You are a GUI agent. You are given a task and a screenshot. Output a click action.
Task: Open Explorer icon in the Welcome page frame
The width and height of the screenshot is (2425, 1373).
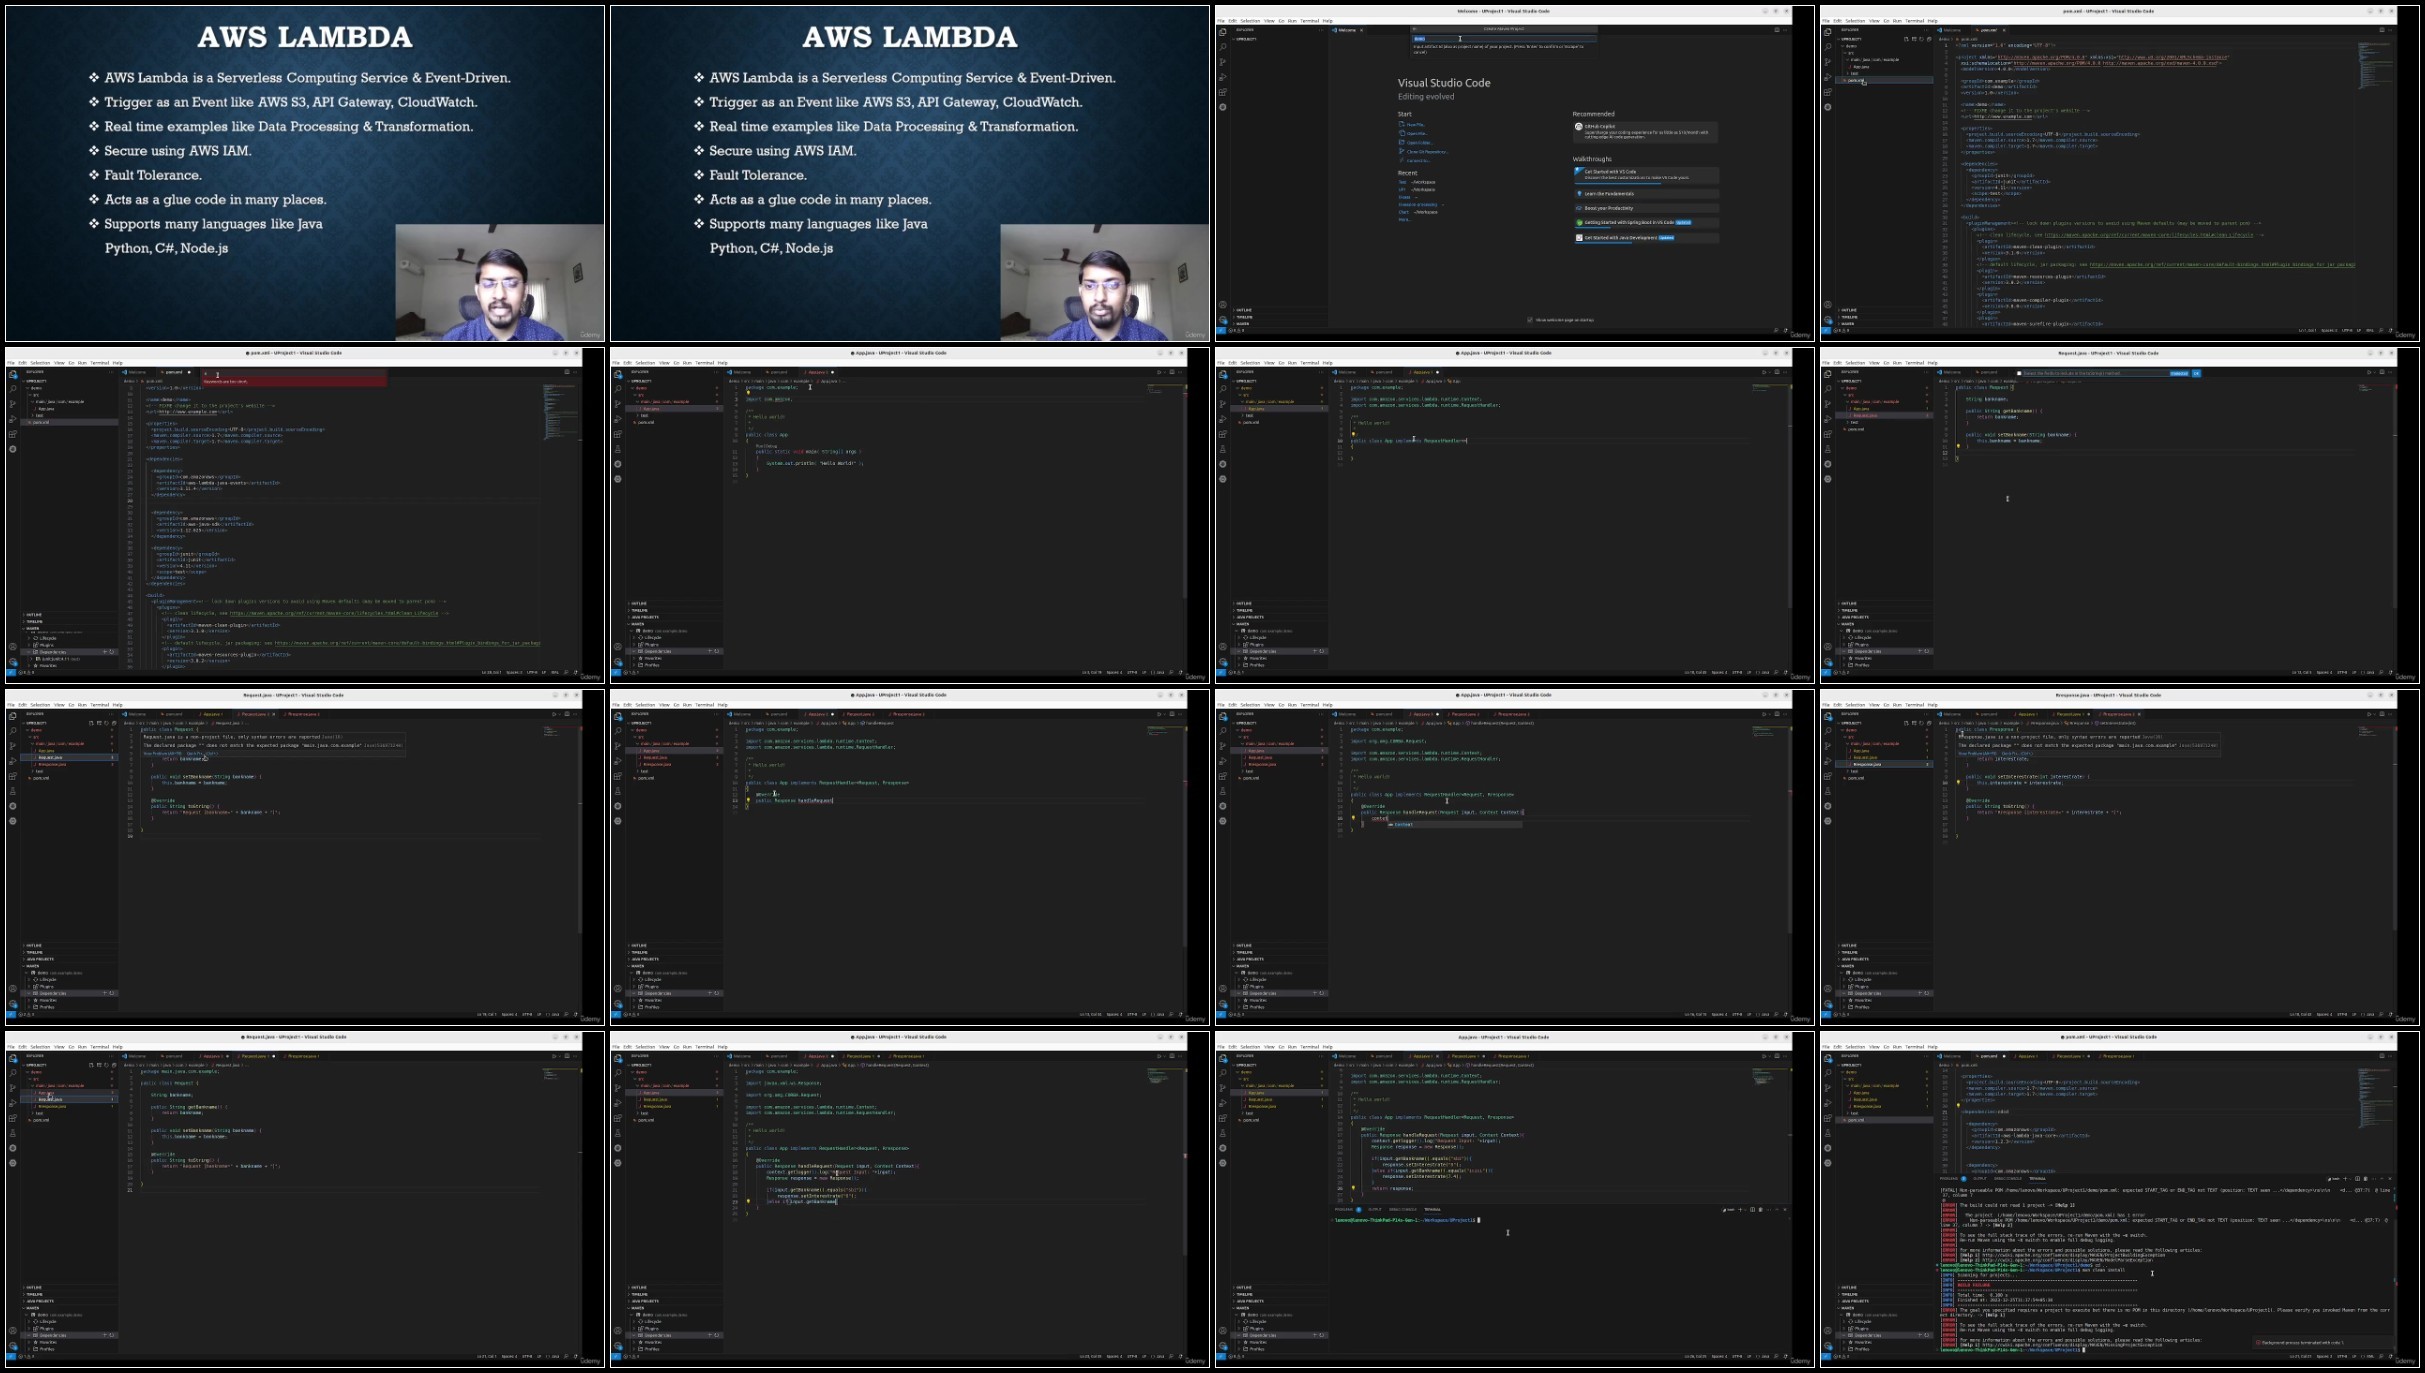click(1222, 32)
